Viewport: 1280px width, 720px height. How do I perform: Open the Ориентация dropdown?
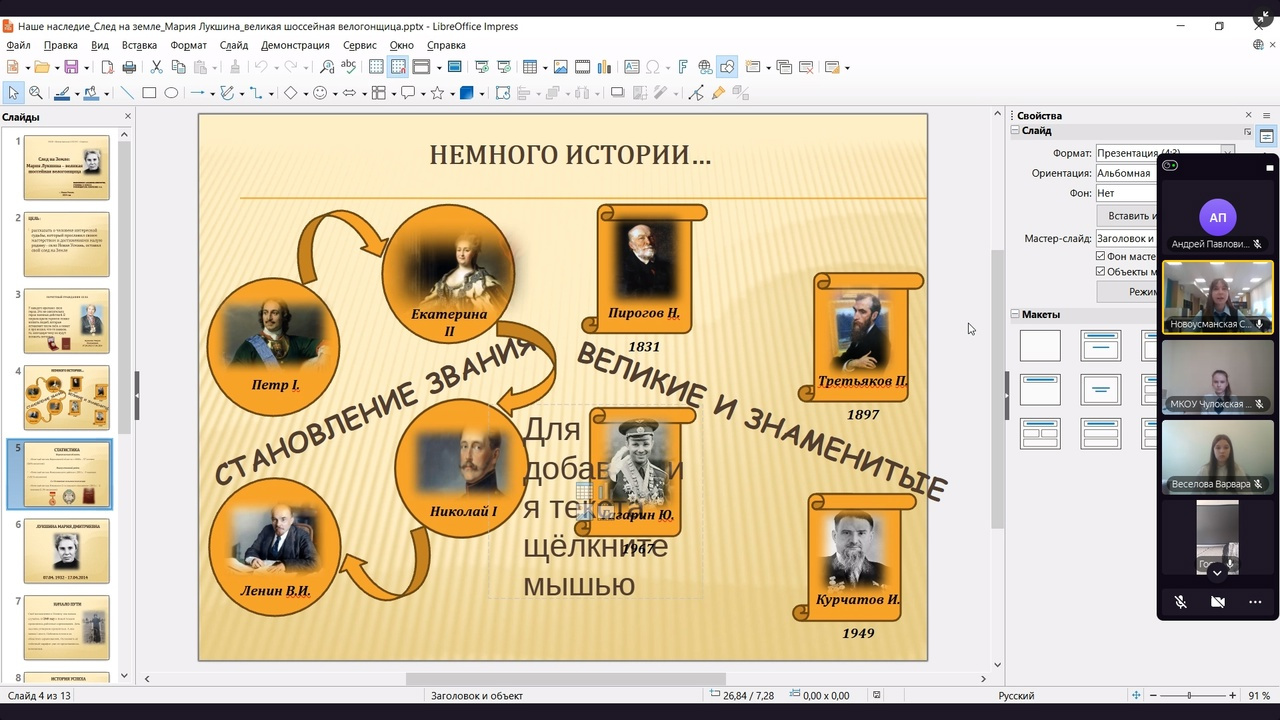pyautogui.click(x=1126, y=173)
